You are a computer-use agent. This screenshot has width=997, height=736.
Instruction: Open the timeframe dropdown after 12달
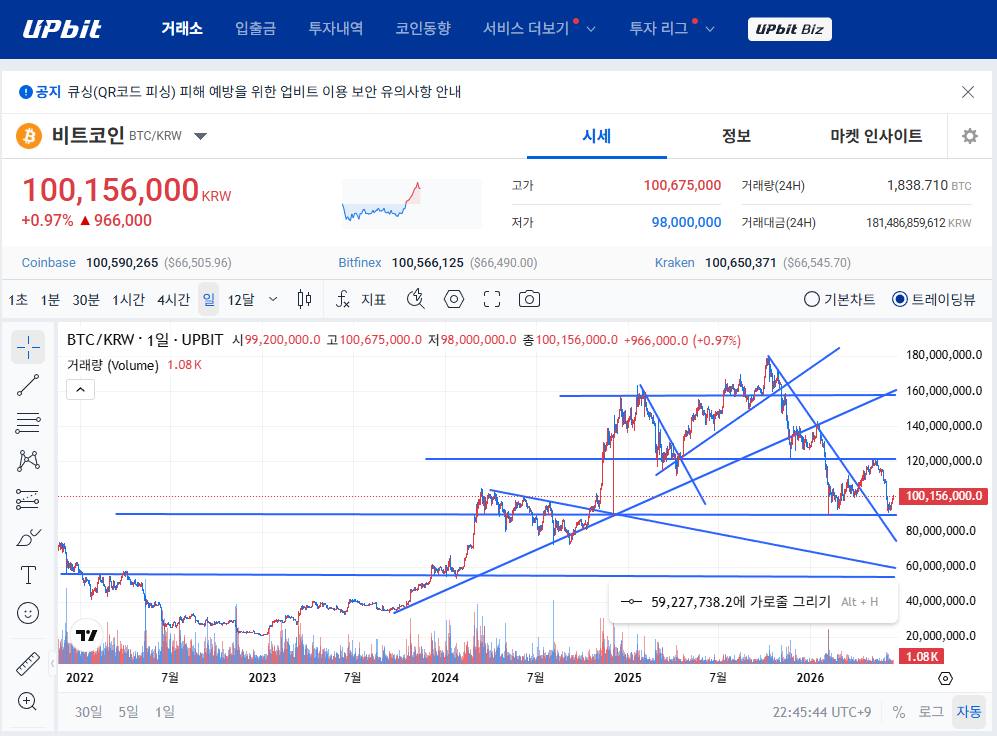point(273,299)
